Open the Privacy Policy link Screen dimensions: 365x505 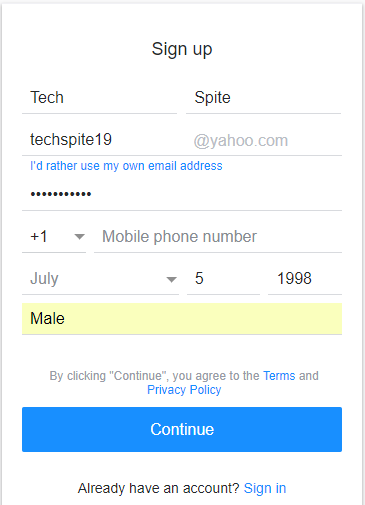184,390
